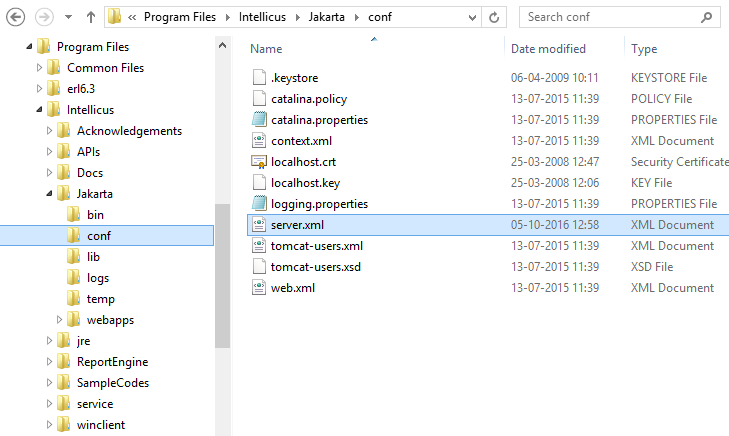729x436 pixels.
Task: Open the recent locations dropdown arrow
Action: 68,18
